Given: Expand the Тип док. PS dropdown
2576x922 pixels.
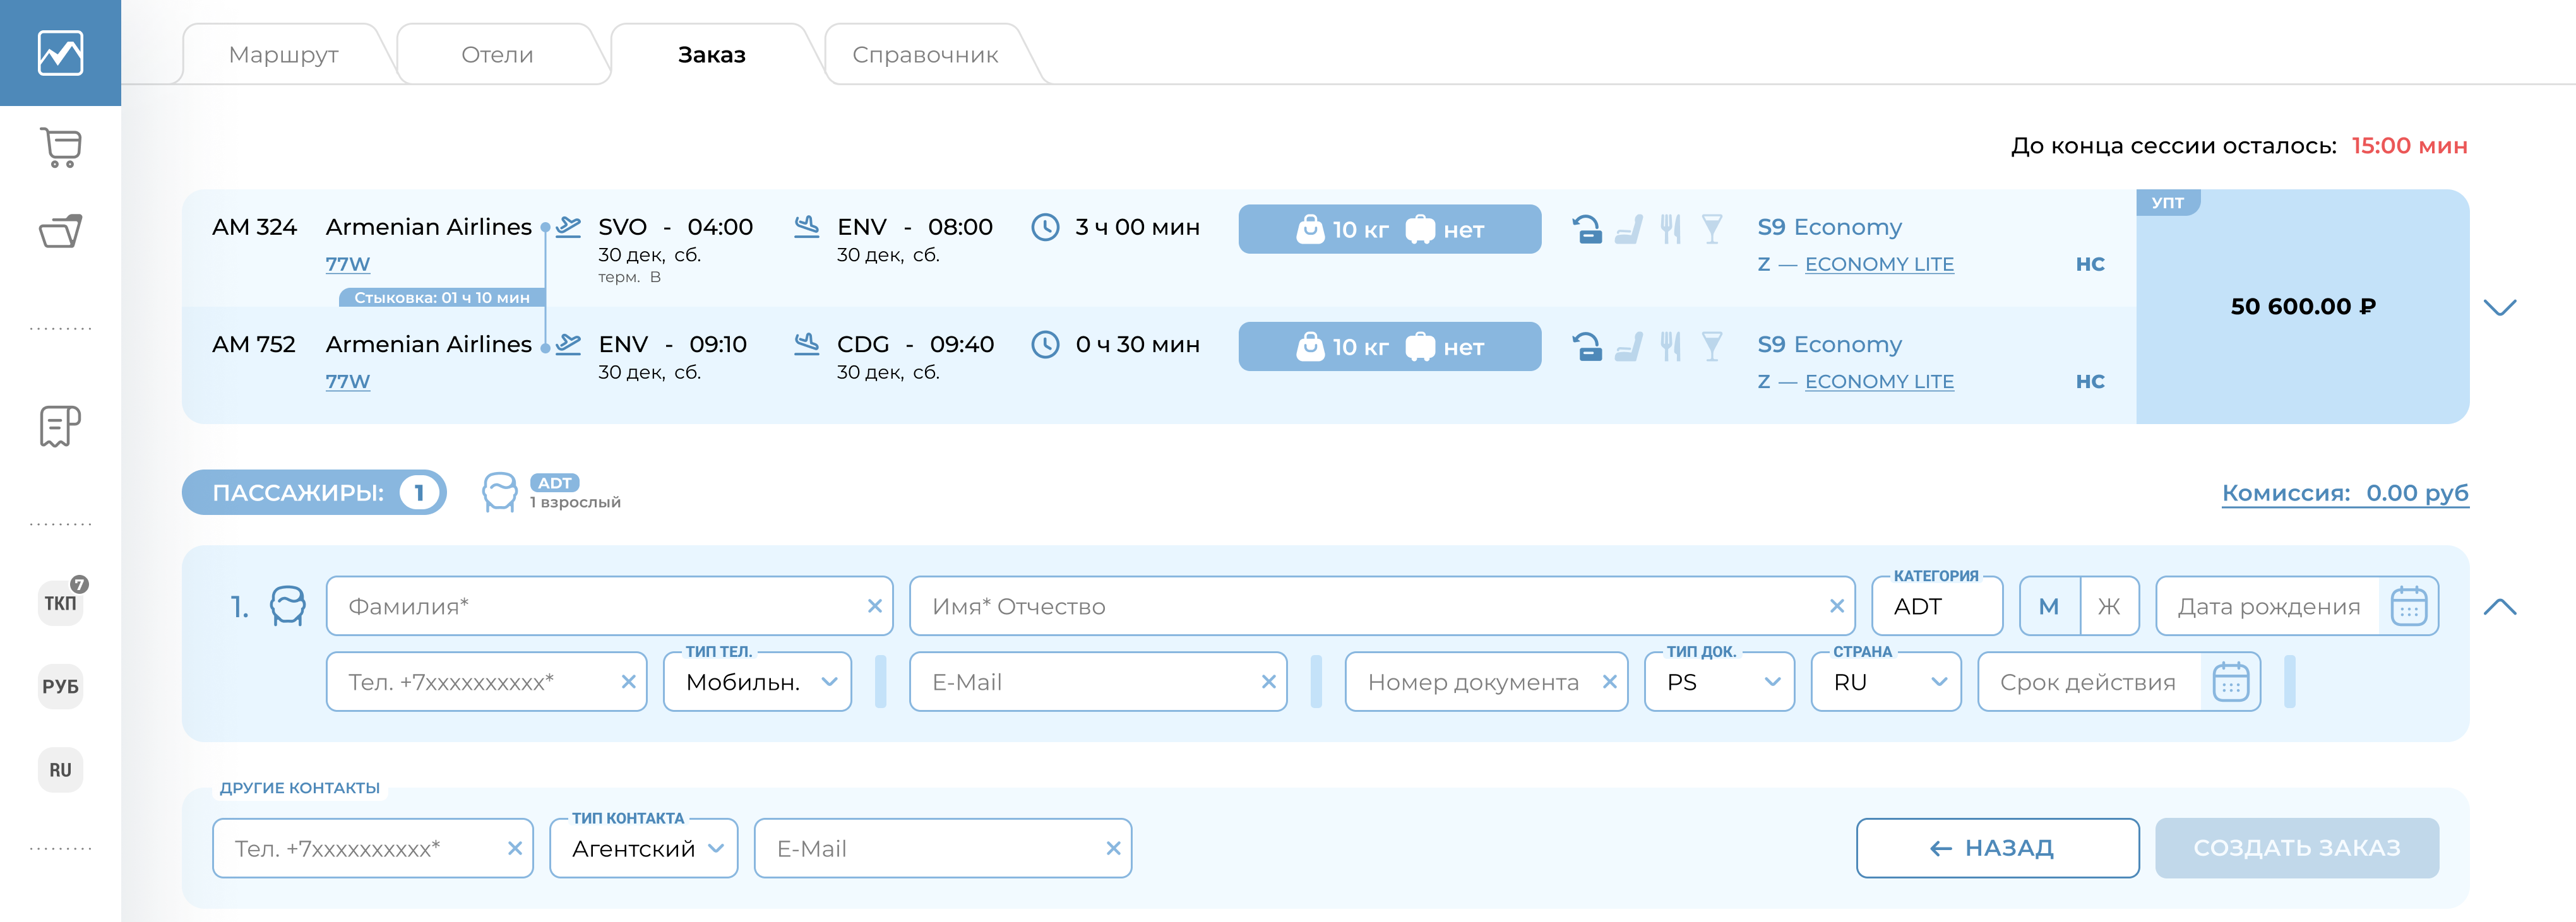Looking at the screenshot, I should coord(1719,682).
